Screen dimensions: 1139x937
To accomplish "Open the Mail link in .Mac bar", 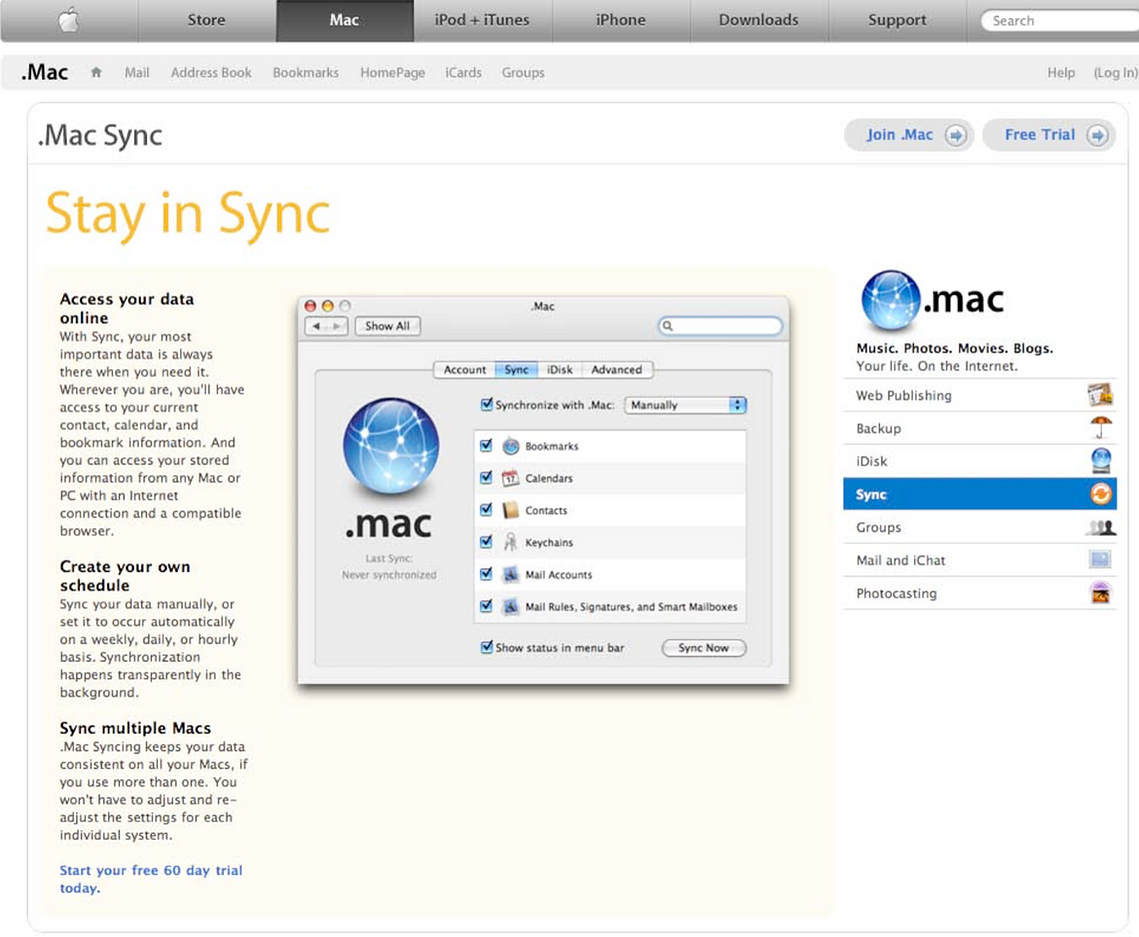I will point(137,73).
